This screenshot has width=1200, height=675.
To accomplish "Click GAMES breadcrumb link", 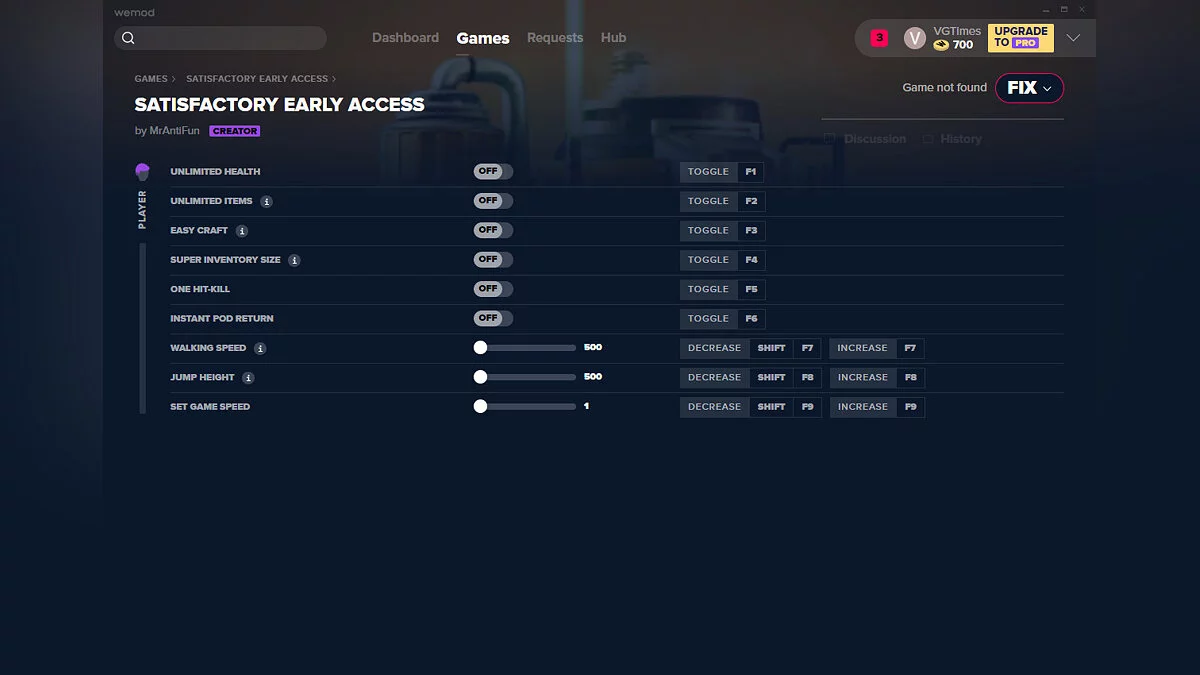I will pos(151,79).
